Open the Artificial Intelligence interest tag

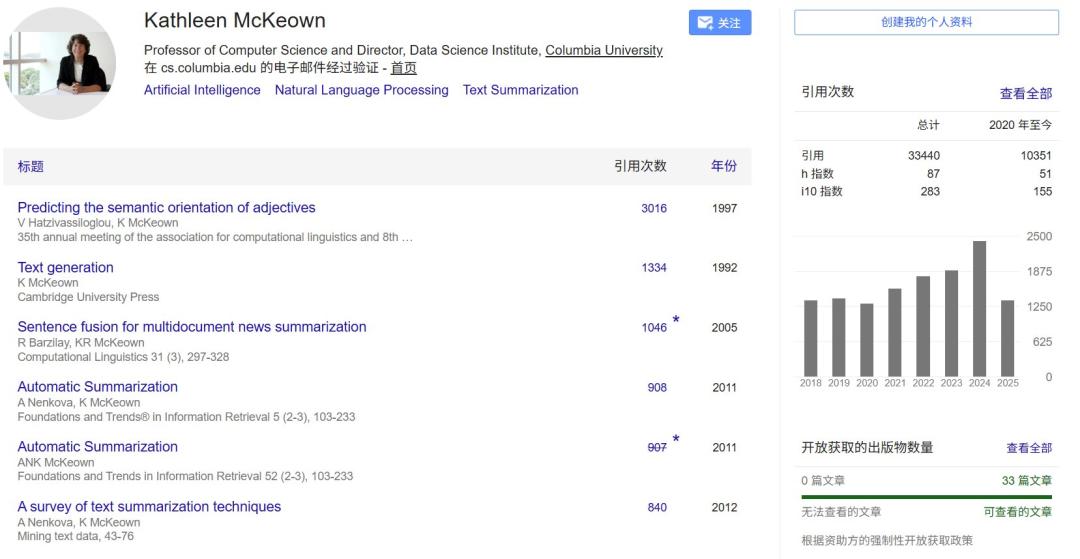pos(202,90)
